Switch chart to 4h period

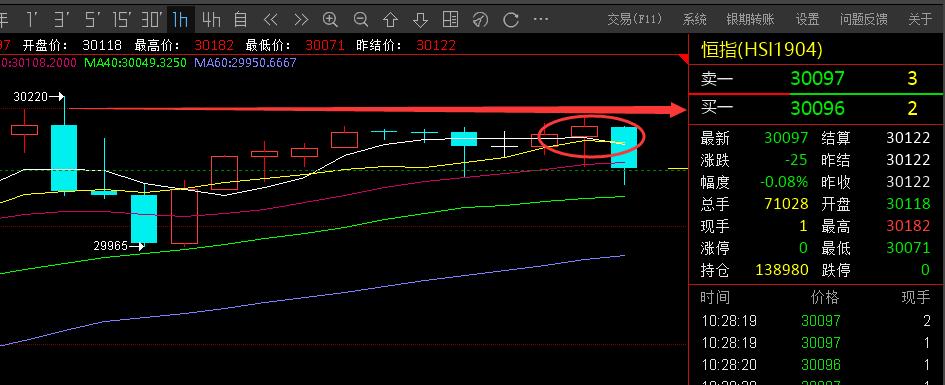(x=212, y=19)
